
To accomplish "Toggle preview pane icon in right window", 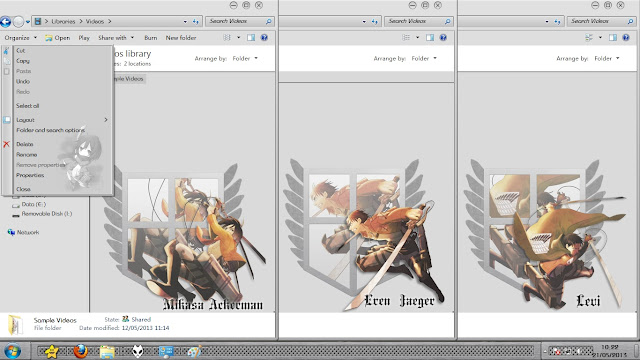I will (613, 38).
